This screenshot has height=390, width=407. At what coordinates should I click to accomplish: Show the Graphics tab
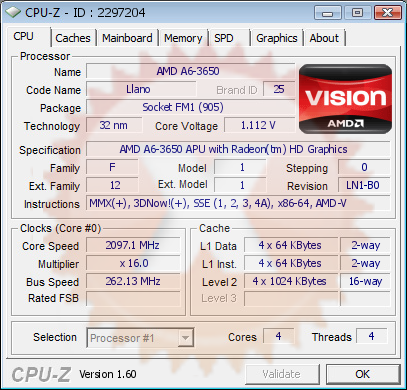click(x=277, y=38)
